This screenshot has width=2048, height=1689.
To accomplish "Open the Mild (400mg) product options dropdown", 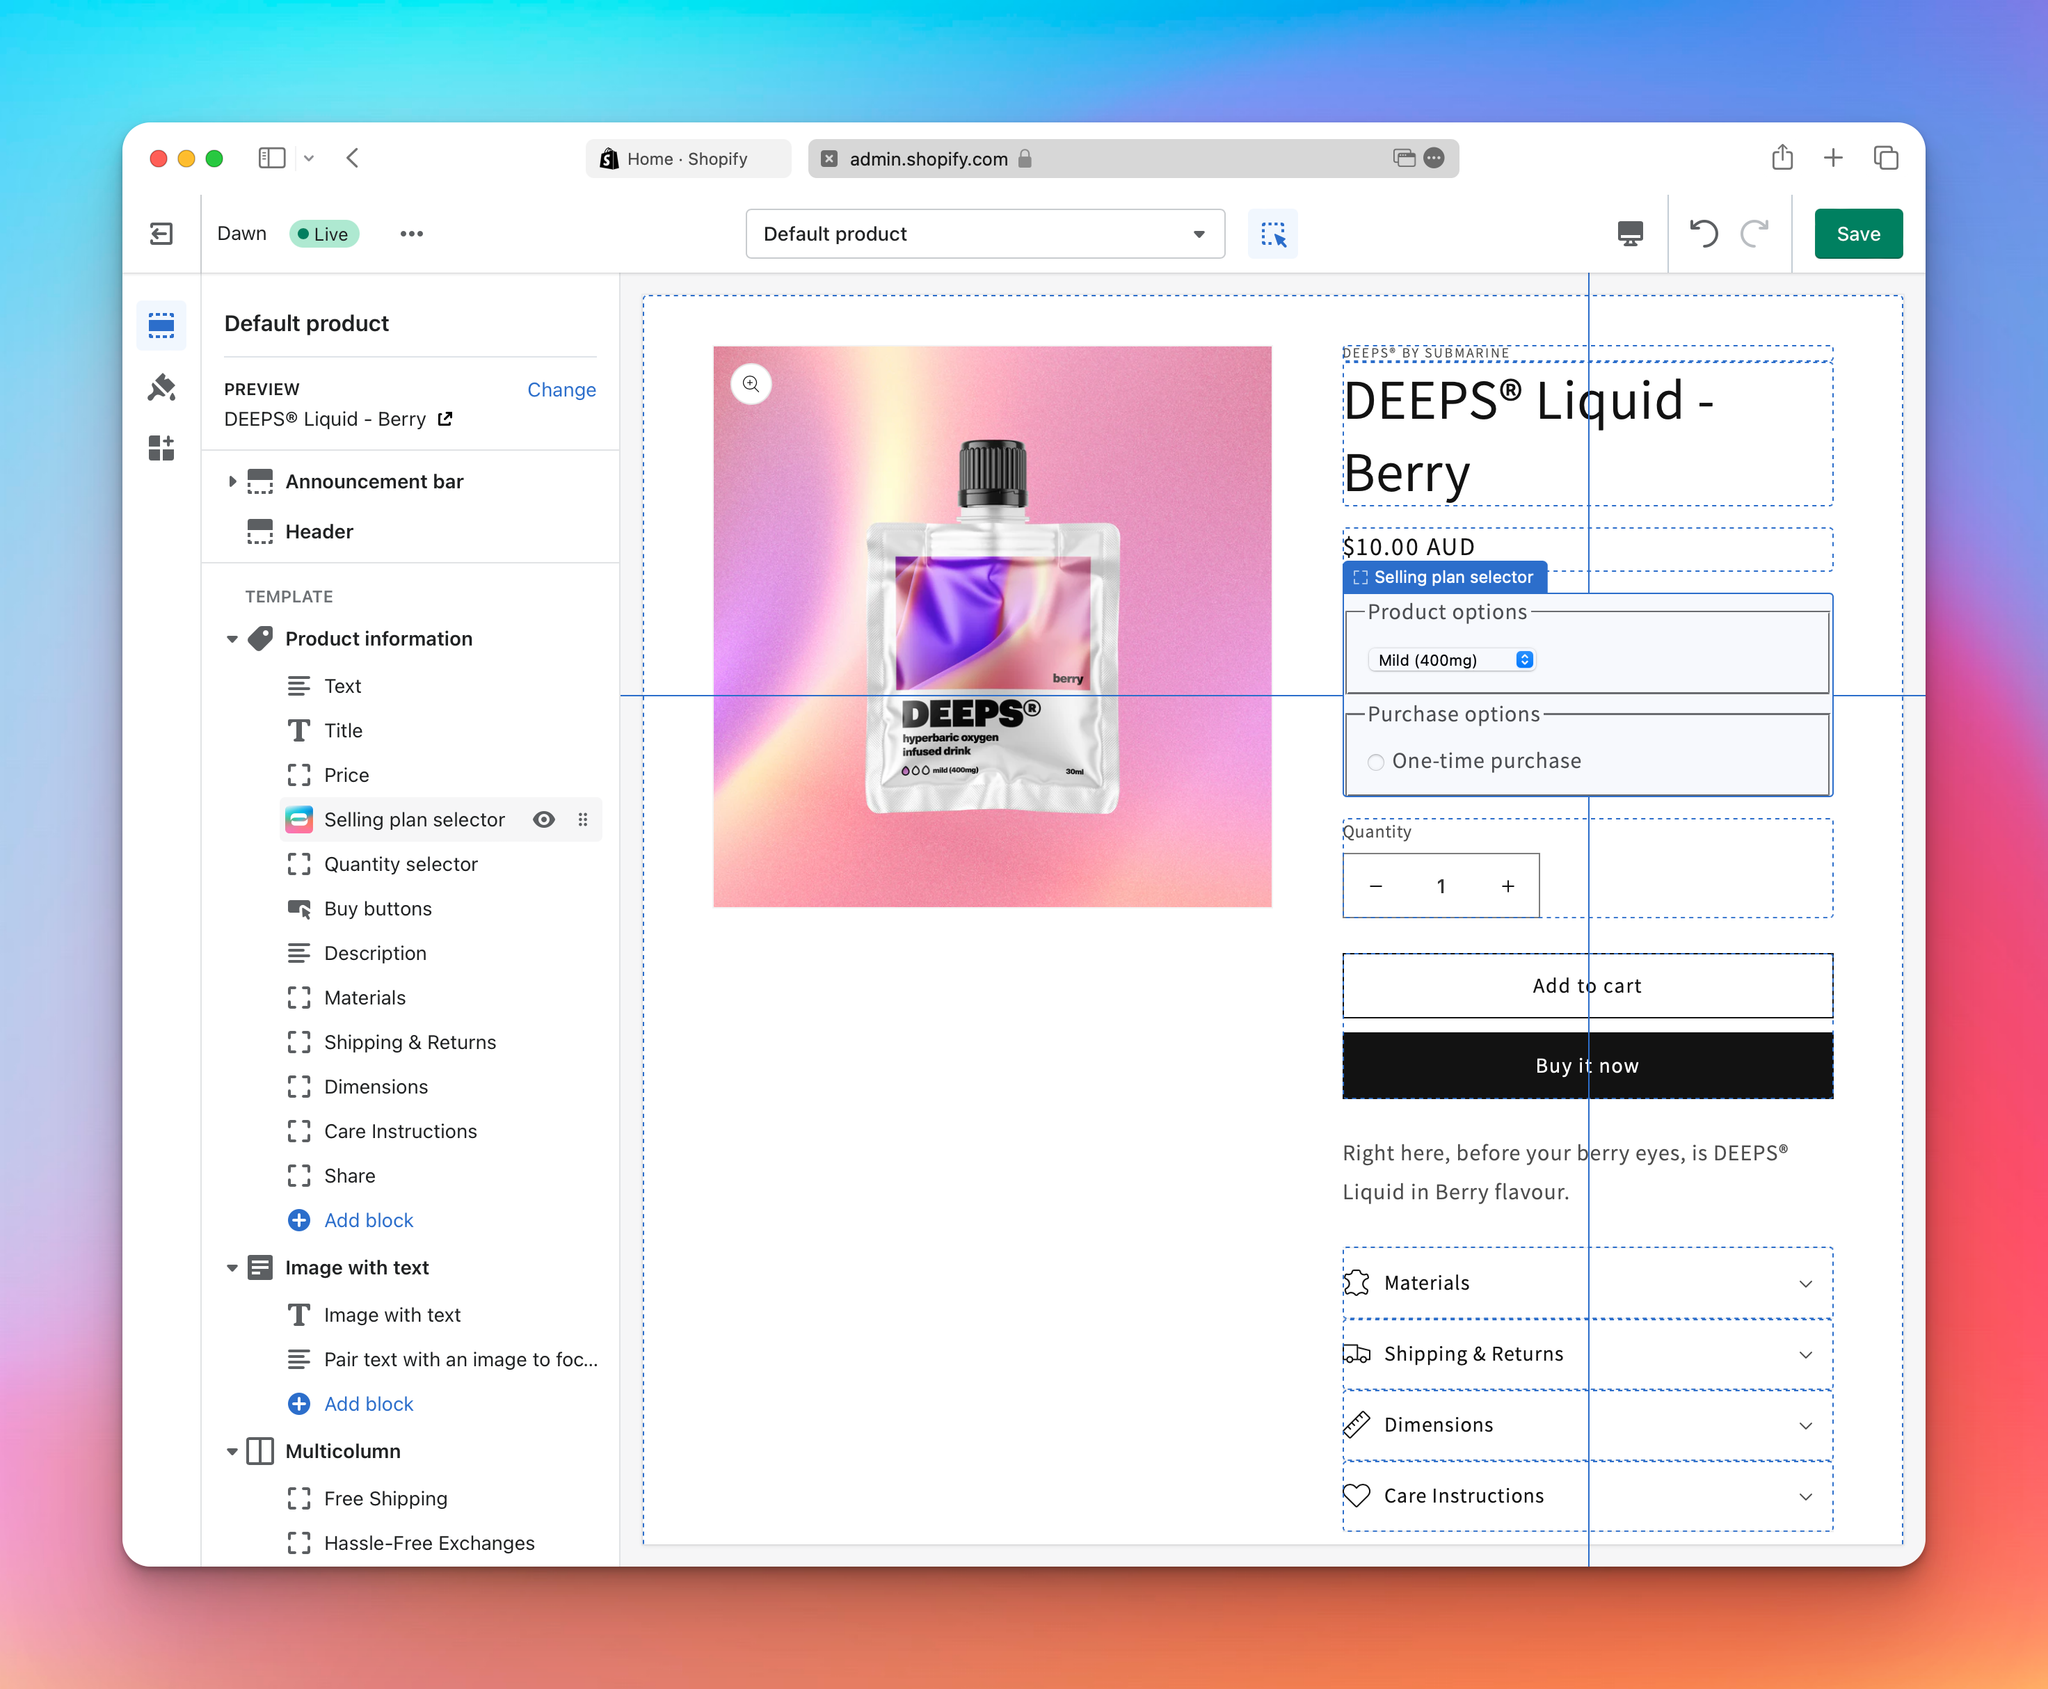I will tap(1451, 660).
